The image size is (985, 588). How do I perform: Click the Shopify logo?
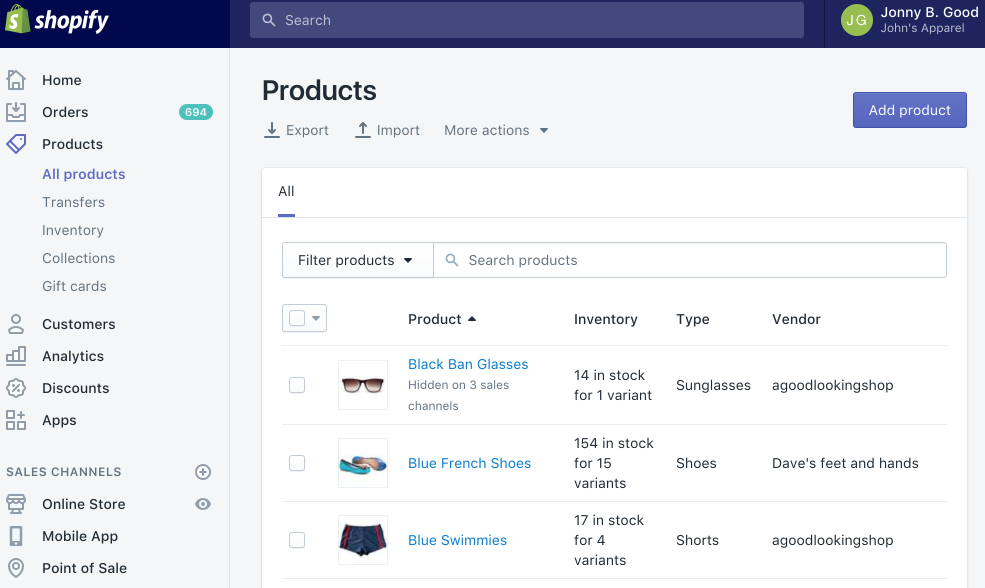click(x=57, y=19)
